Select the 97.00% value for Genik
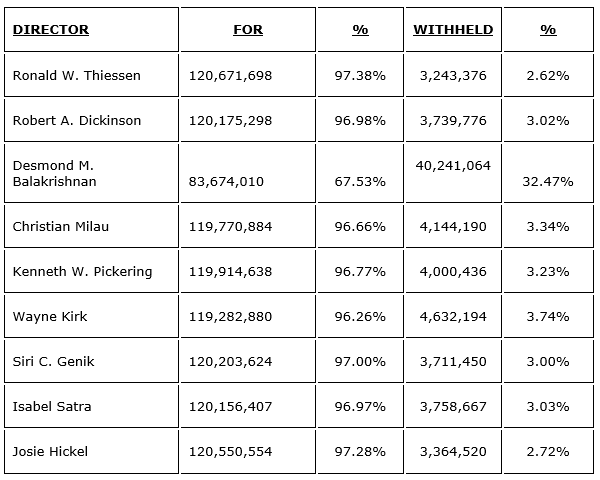 point(360,362)
